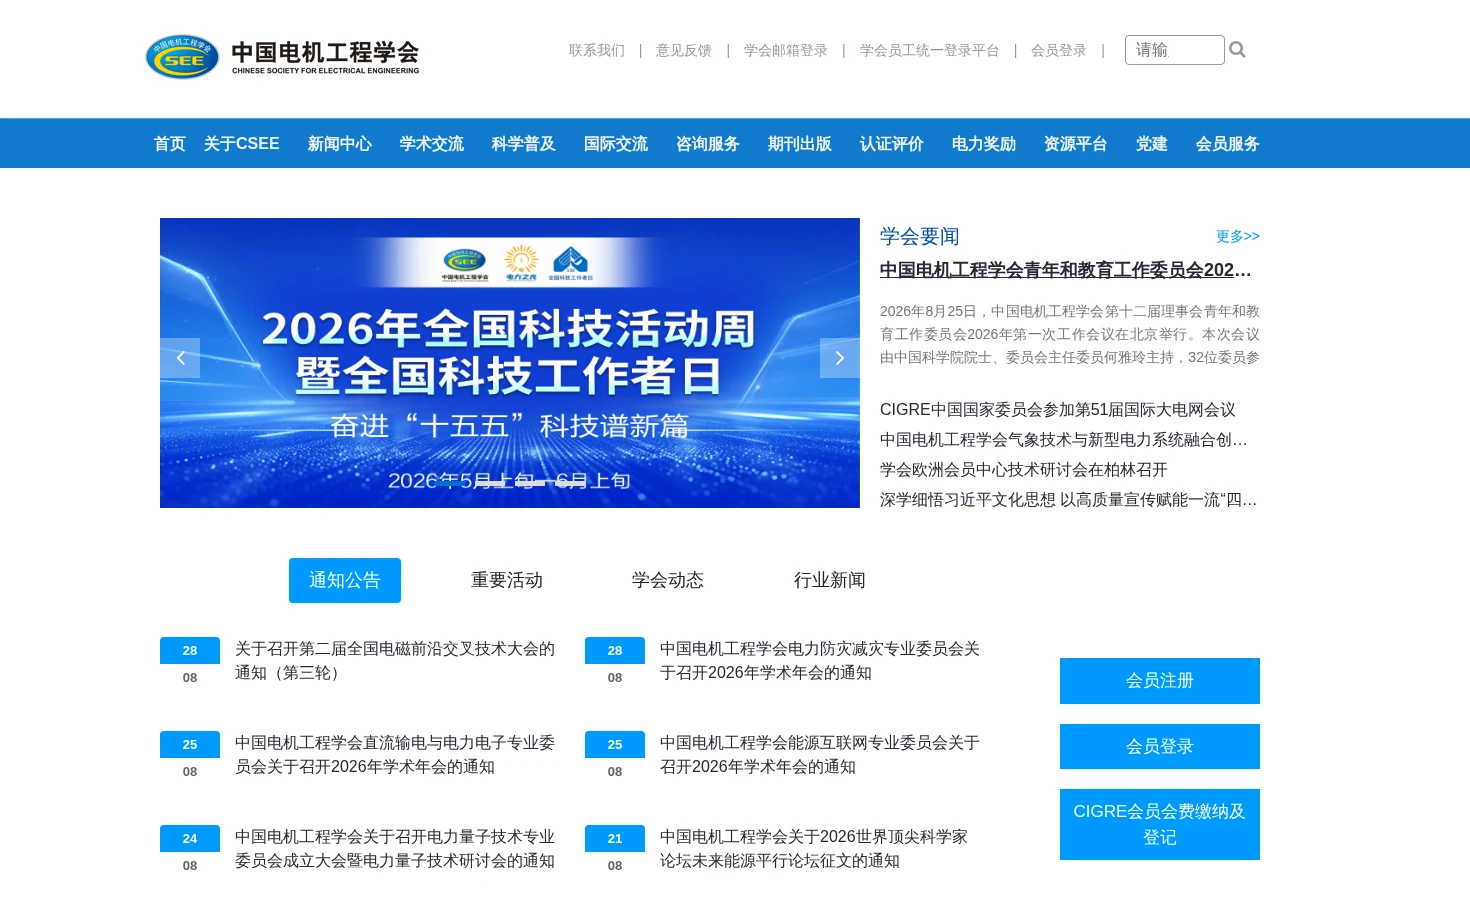The width and height of the screenshot is (1470, 923).
Task: Open 党建 menu item
Action: (1152, 144)
